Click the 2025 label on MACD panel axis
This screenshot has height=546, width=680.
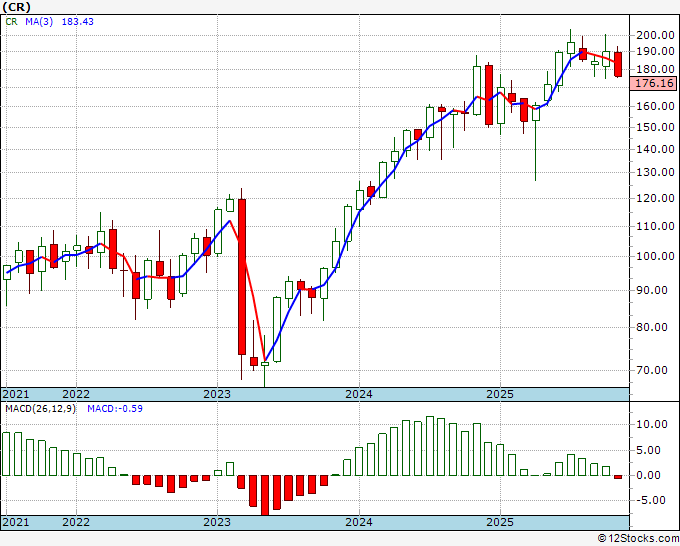click(x=500, y=522)
